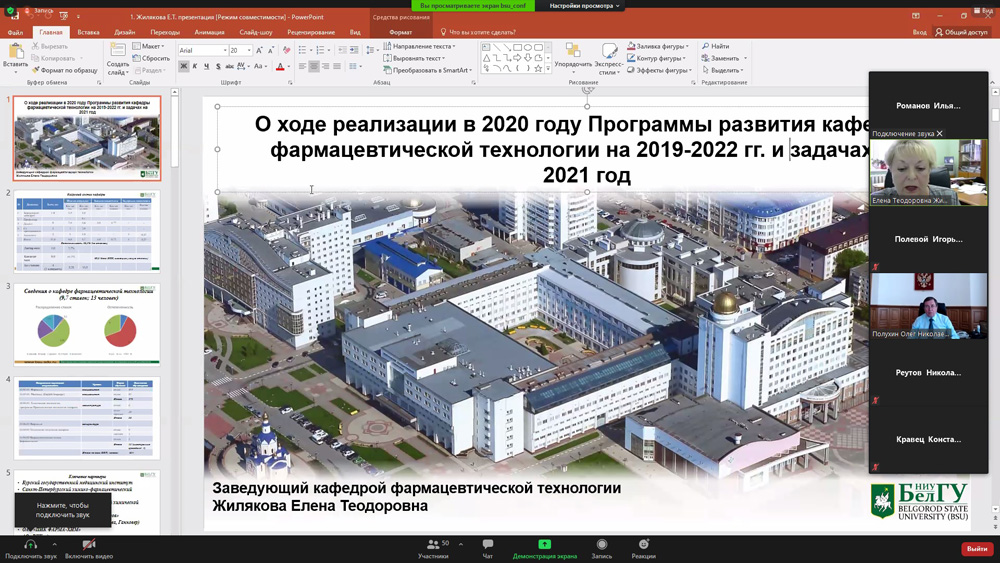The height and width of the screenshot is (563, 1000).
Task: Click the Экспресс-стили quick styles icon
Action: coord(609,58)
